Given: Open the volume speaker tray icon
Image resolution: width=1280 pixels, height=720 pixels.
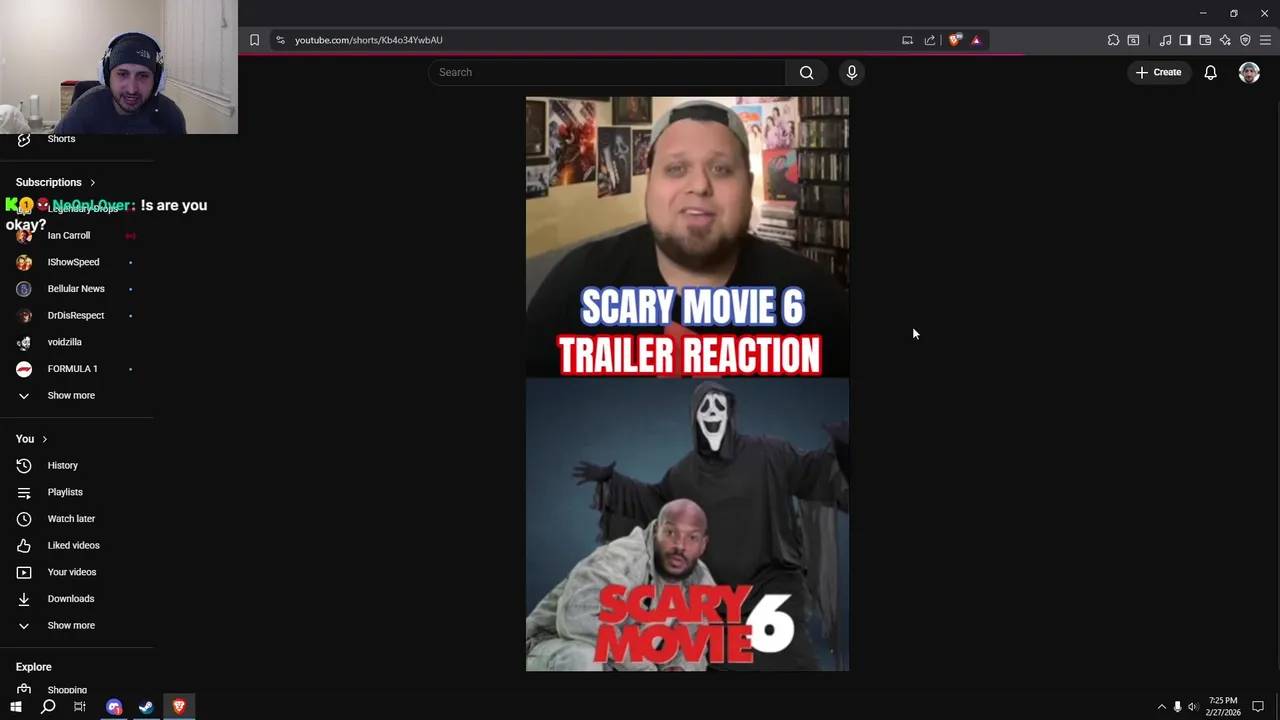Looking at the screenshot, I should [x=1192, y=707].
